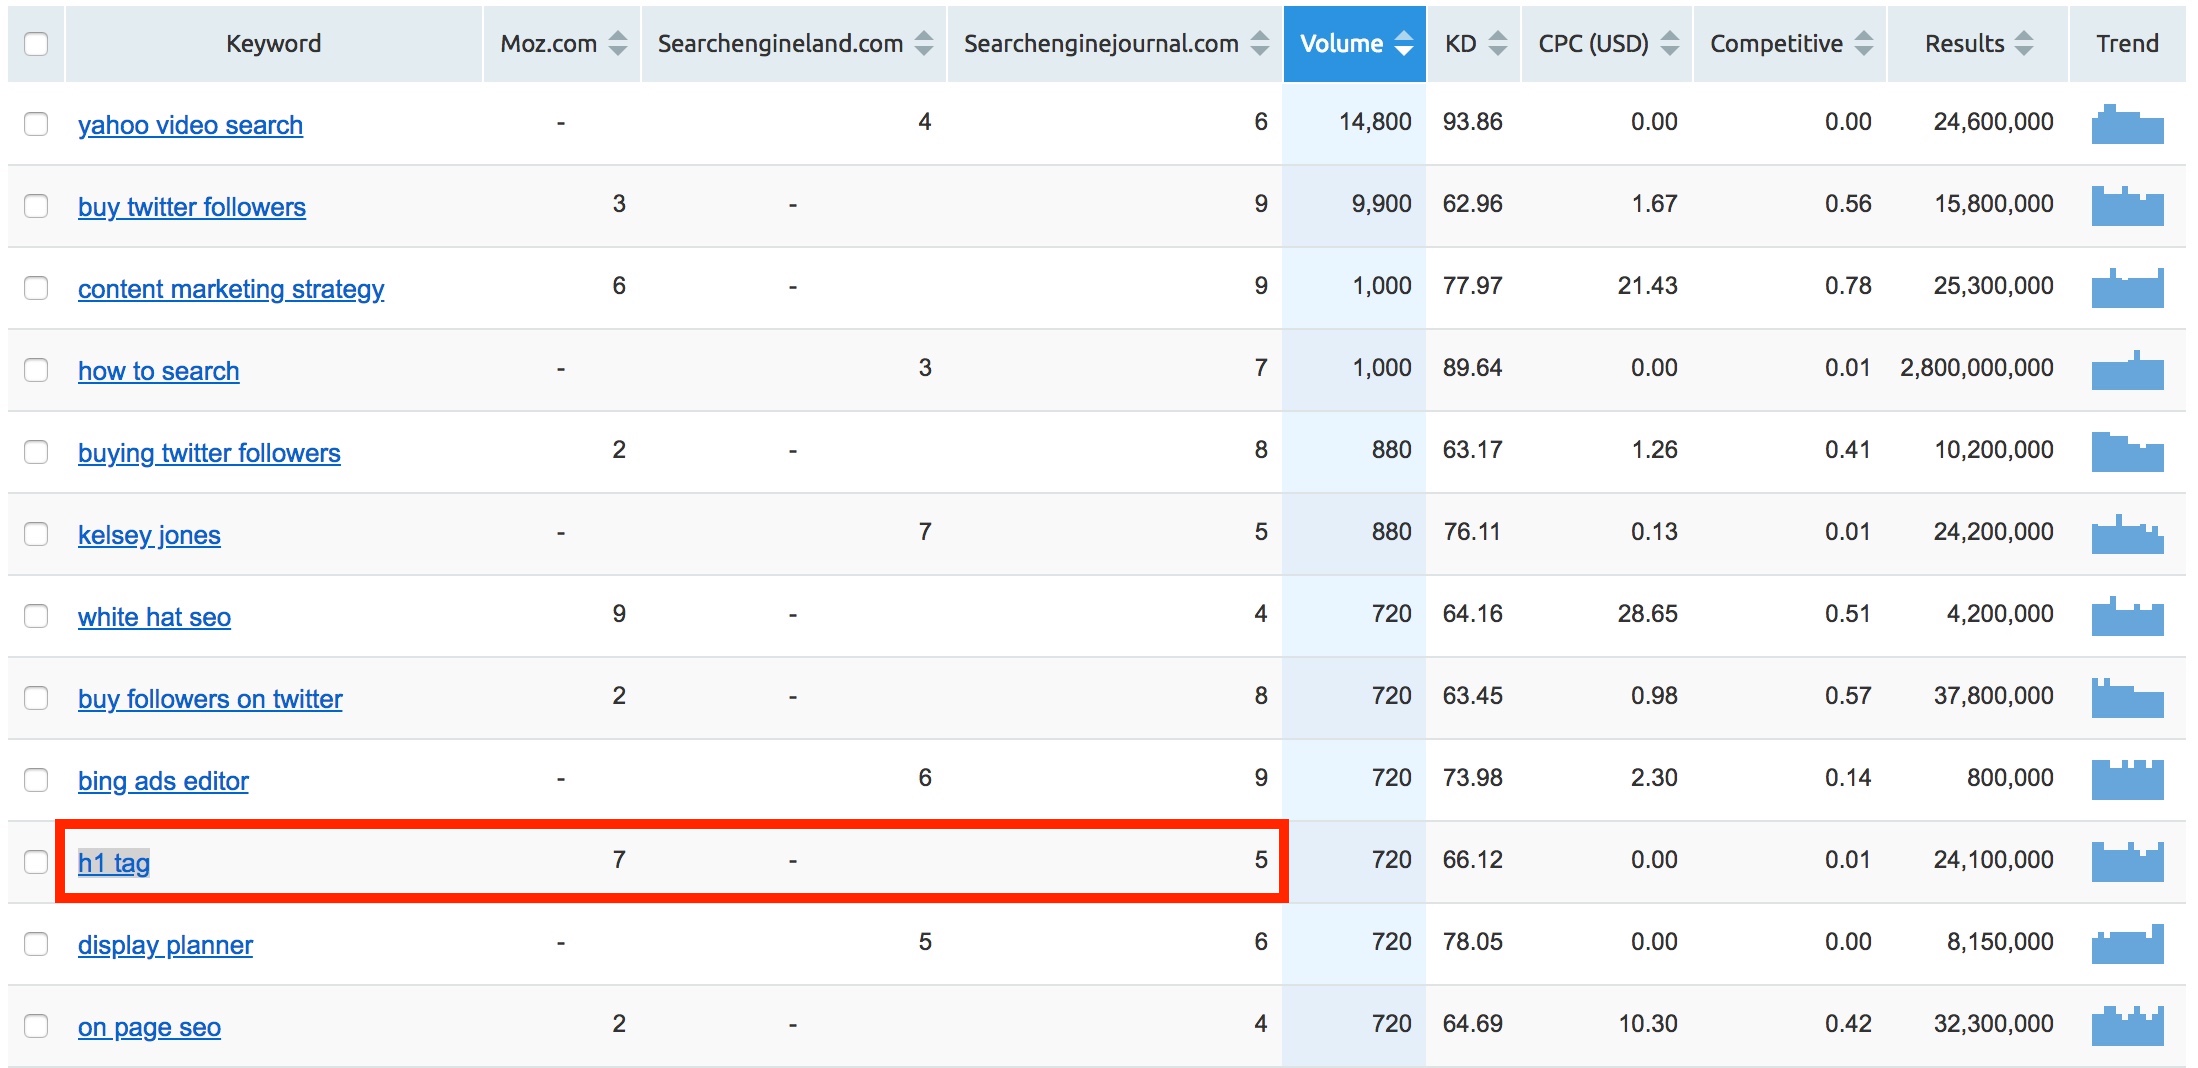Viewport: 2198px width, 1068px height.
Task: Select the h1 tag row checkbox
Action: [x=36, y=862]
